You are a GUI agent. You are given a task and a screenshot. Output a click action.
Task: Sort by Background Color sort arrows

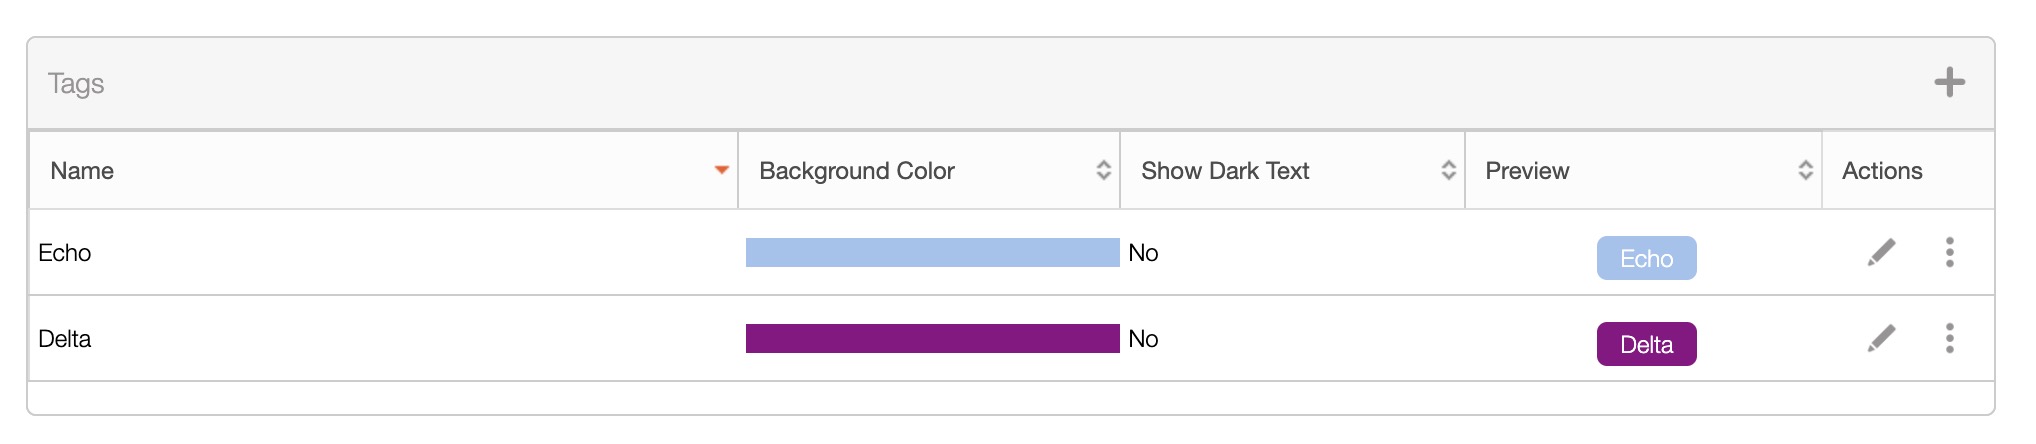coord(1103,171)
